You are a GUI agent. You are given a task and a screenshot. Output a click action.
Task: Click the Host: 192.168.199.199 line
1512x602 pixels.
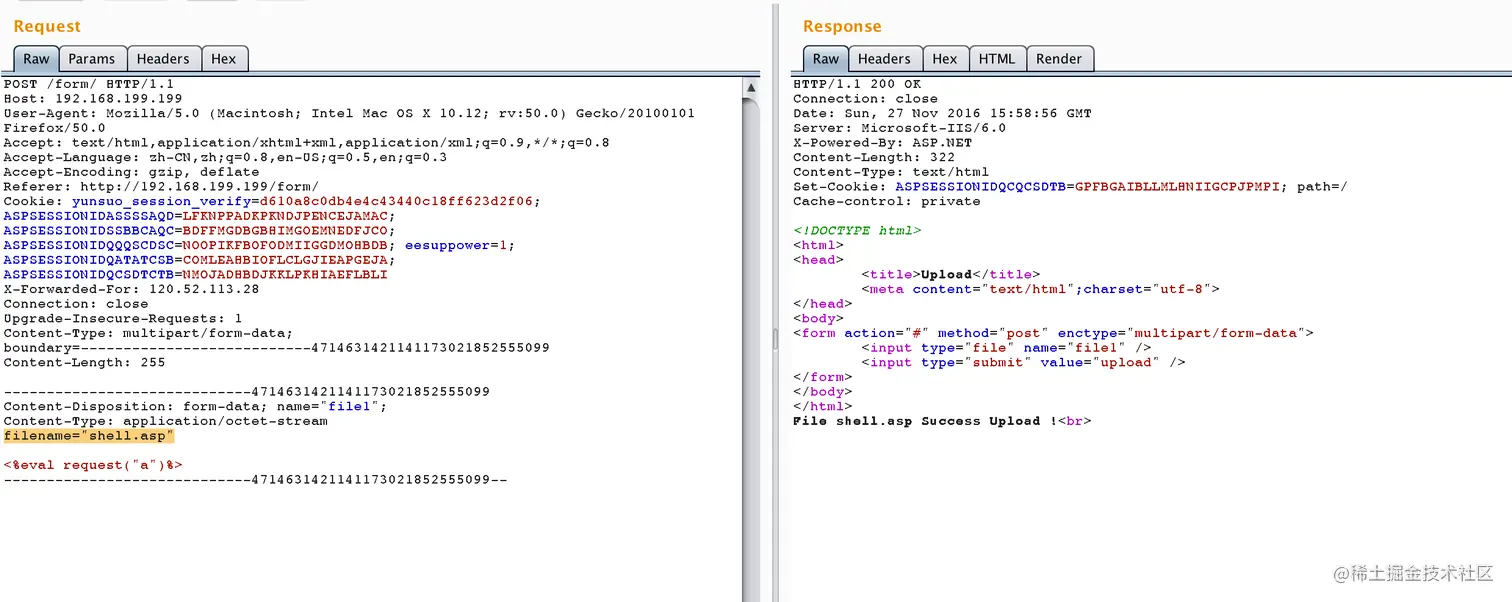[93, 99]
